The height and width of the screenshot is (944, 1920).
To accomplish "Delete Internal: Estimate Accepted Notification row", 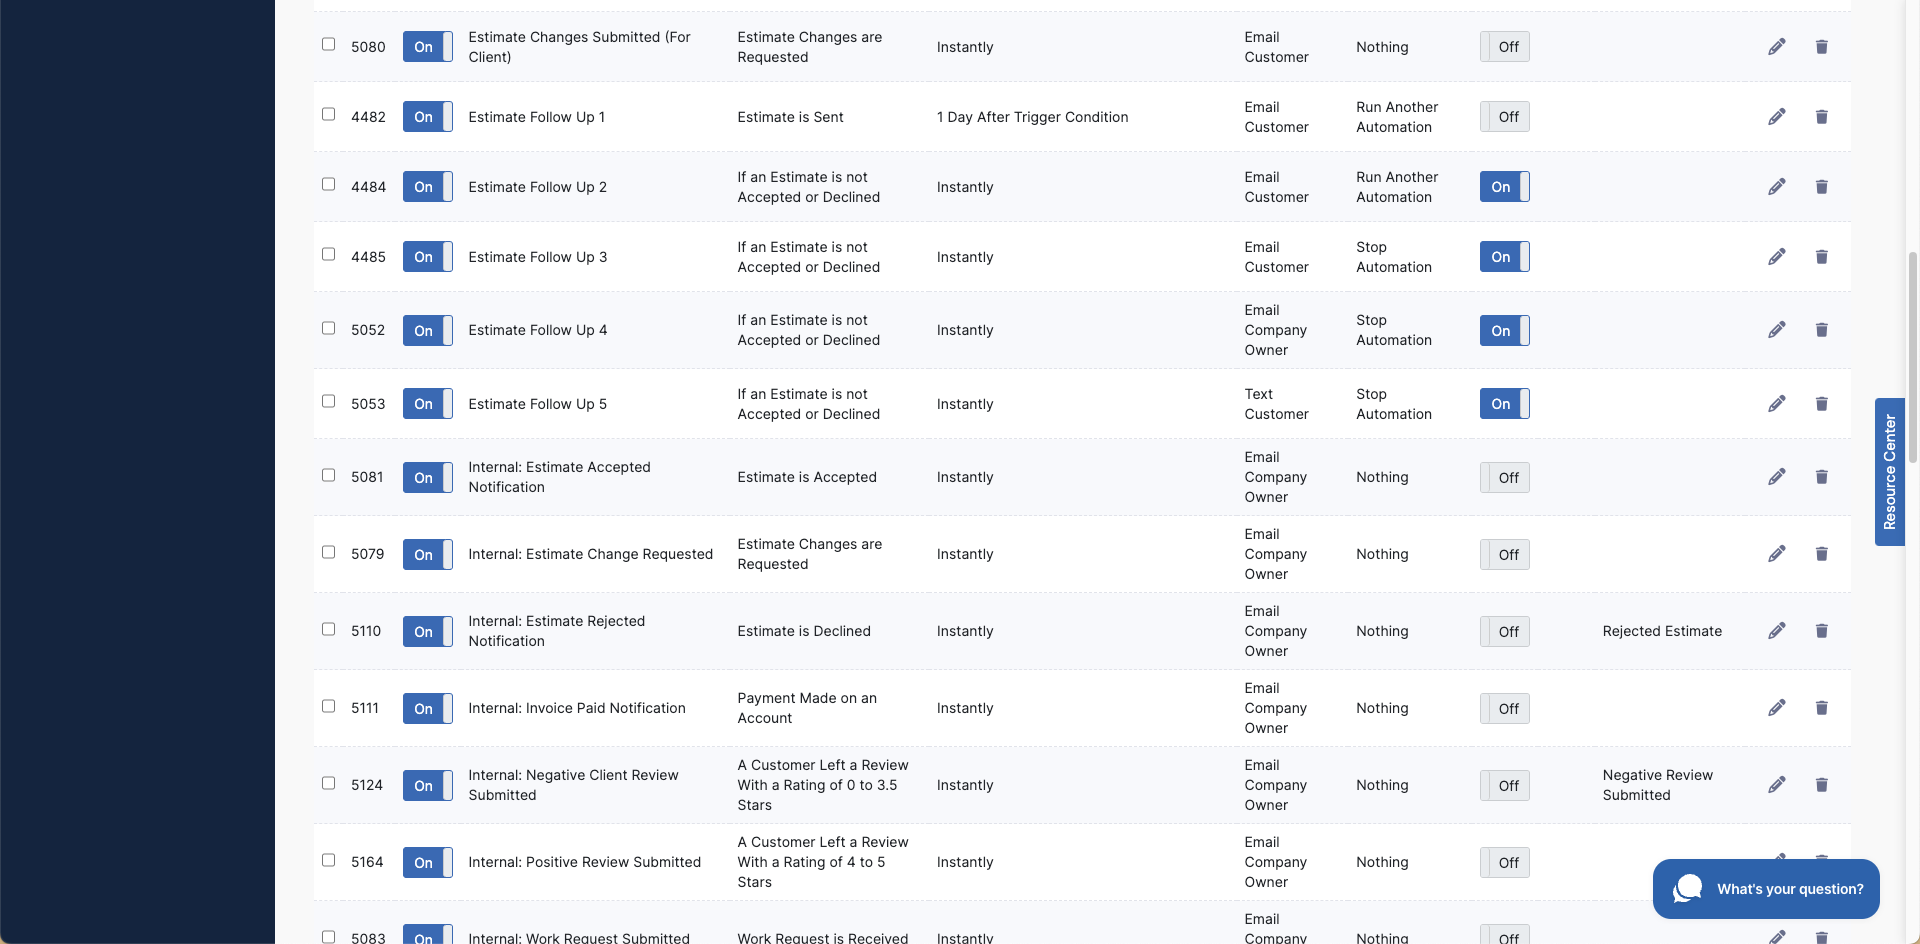I will click(x=1821, y=477).
